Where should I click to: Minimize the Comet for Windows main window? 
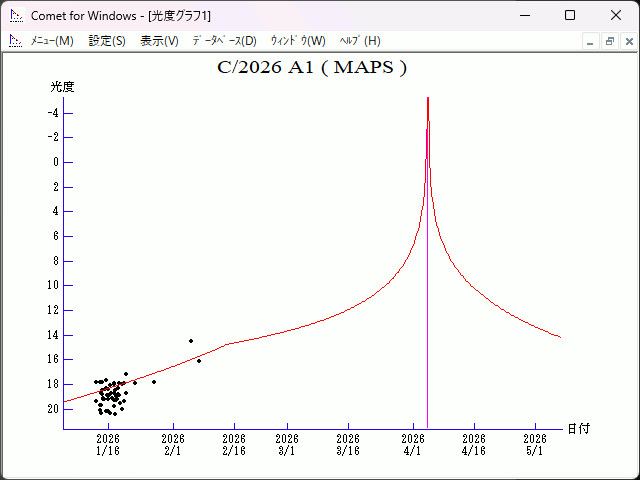[524, 16]
